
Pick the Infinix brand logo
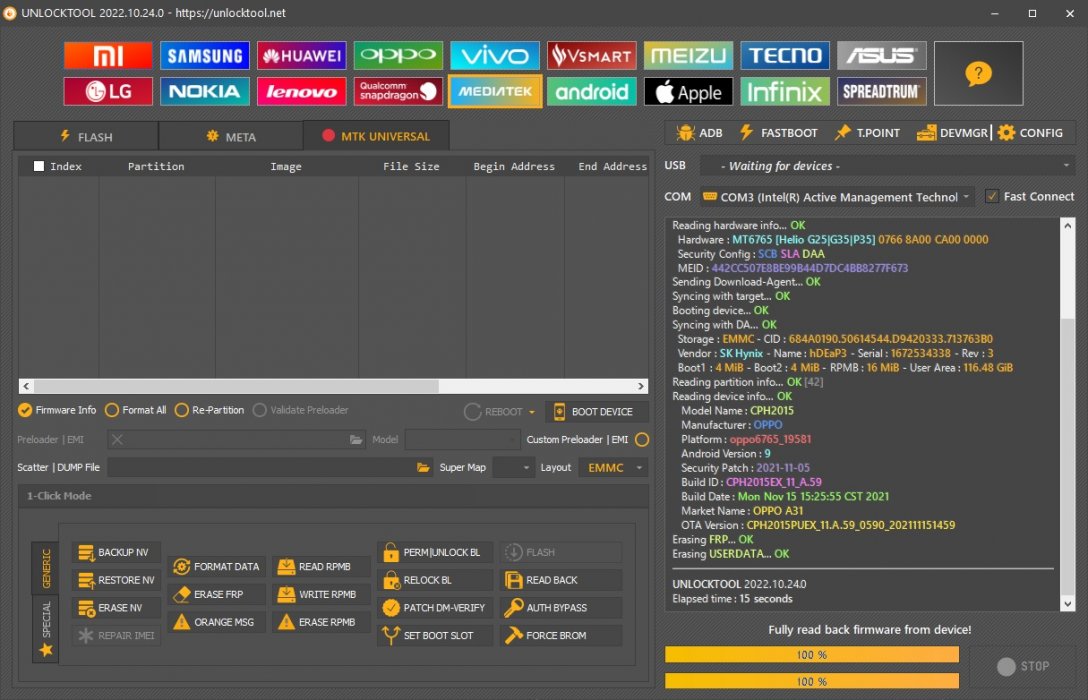785,92
